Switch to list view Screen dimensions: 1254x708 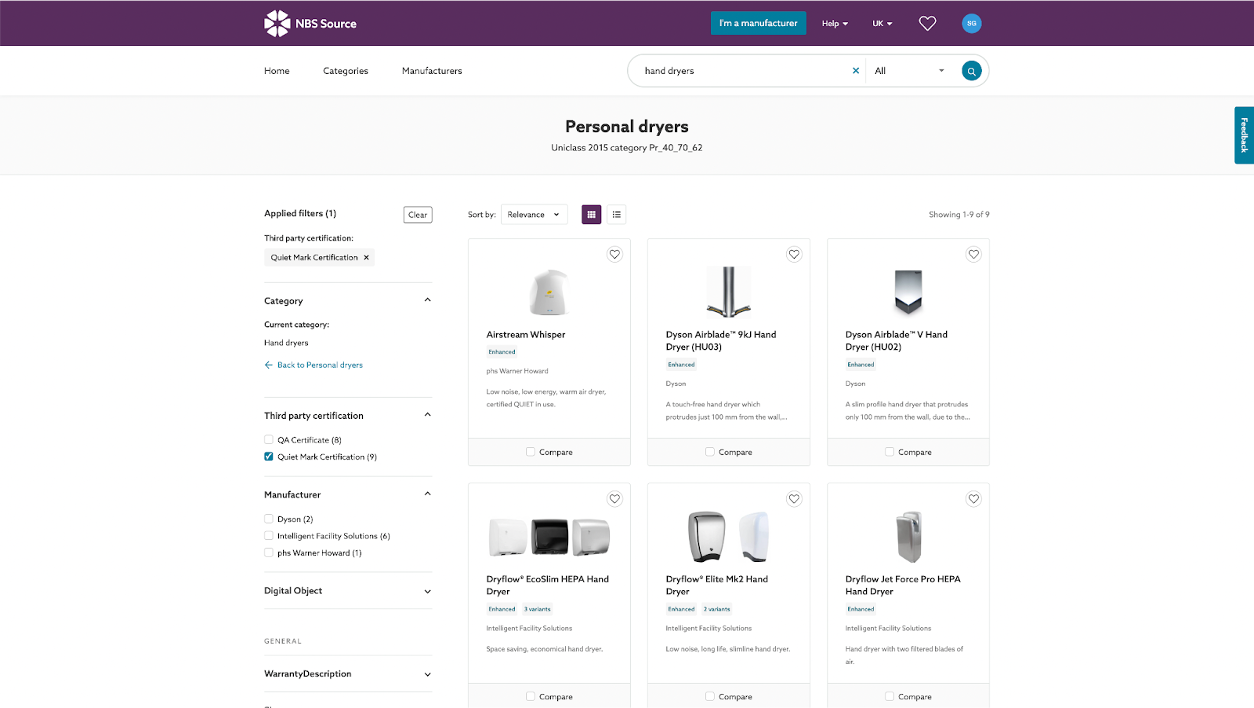pos(617,214)
